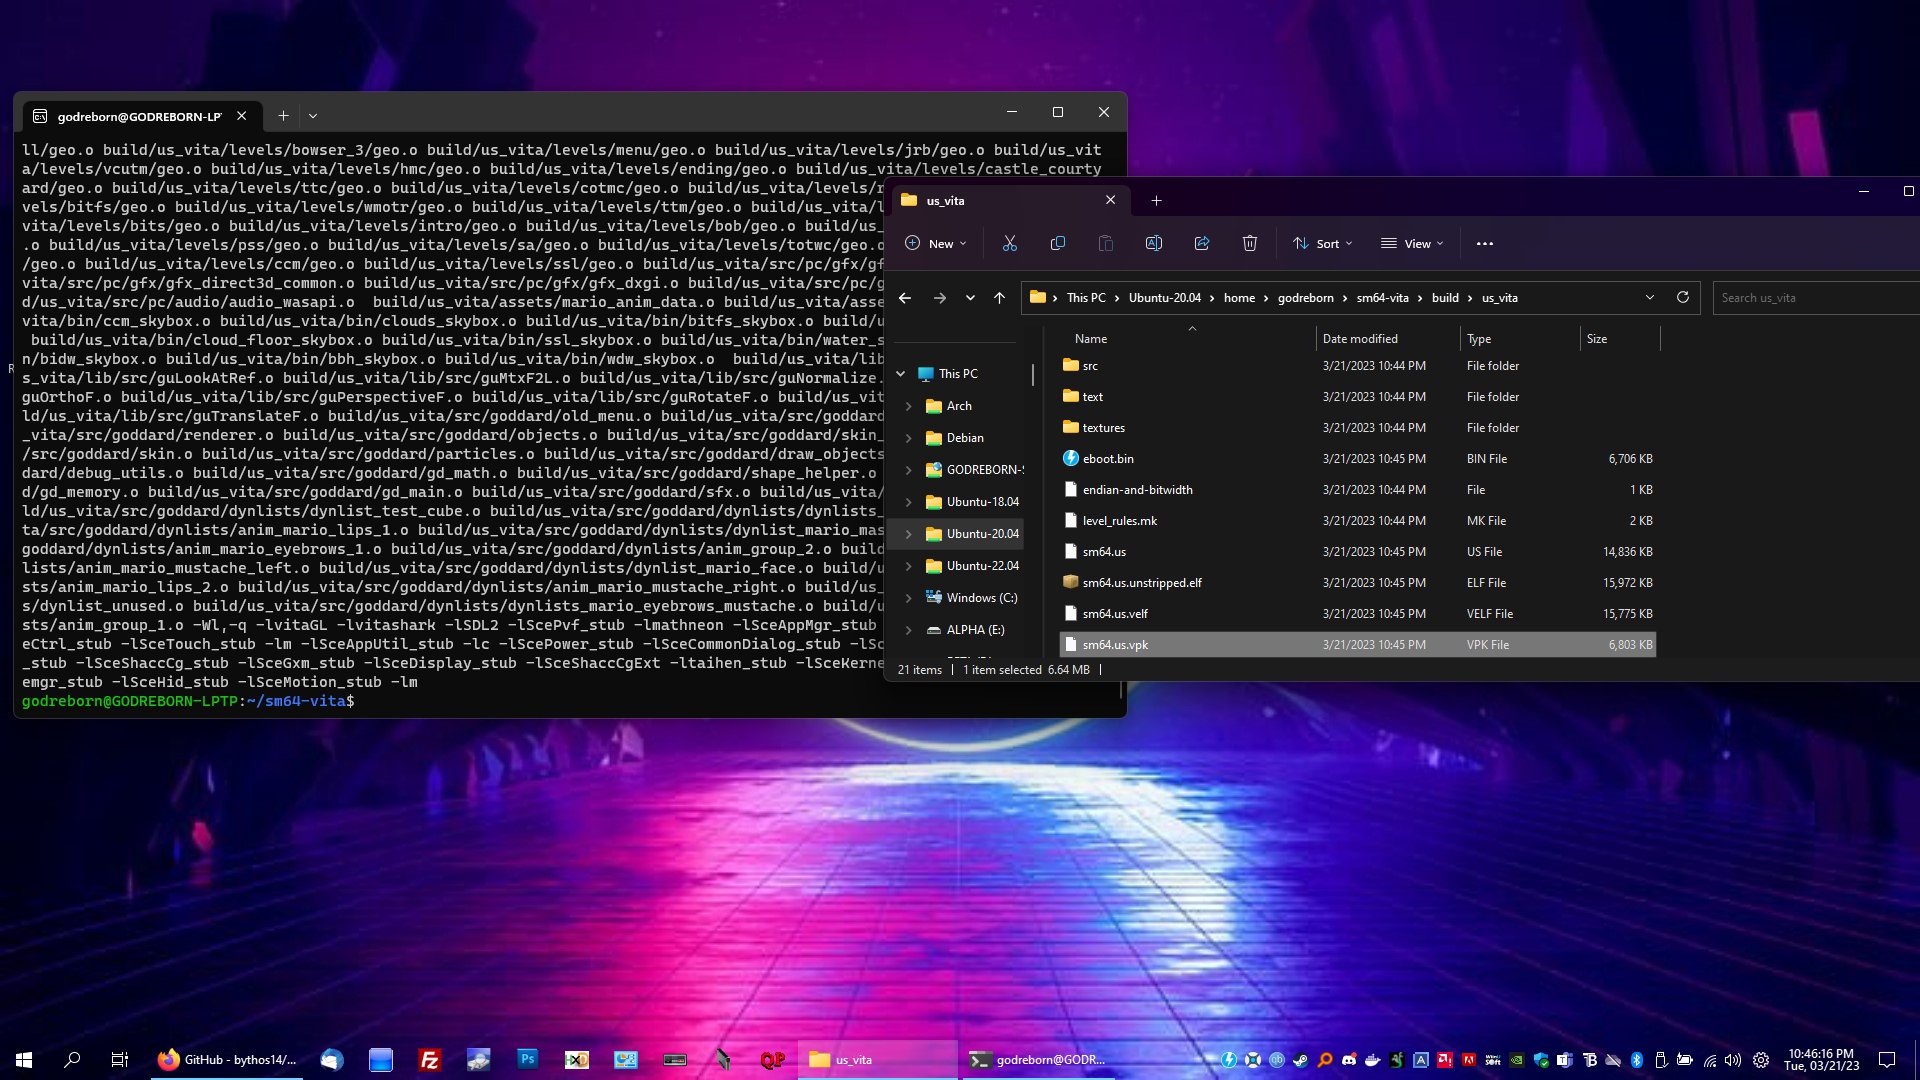Click the Paste clipboard icon in Explorer

[x=1106, y=243]
